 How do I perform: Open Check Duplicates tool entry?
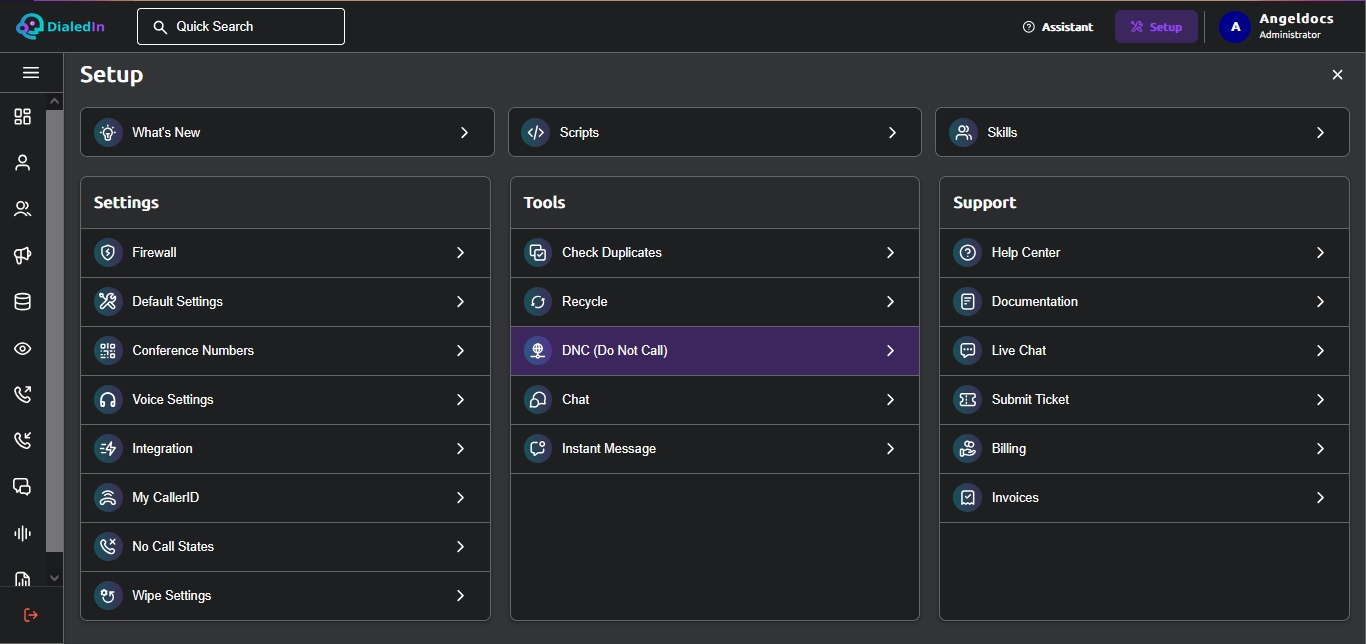[715, 253]
